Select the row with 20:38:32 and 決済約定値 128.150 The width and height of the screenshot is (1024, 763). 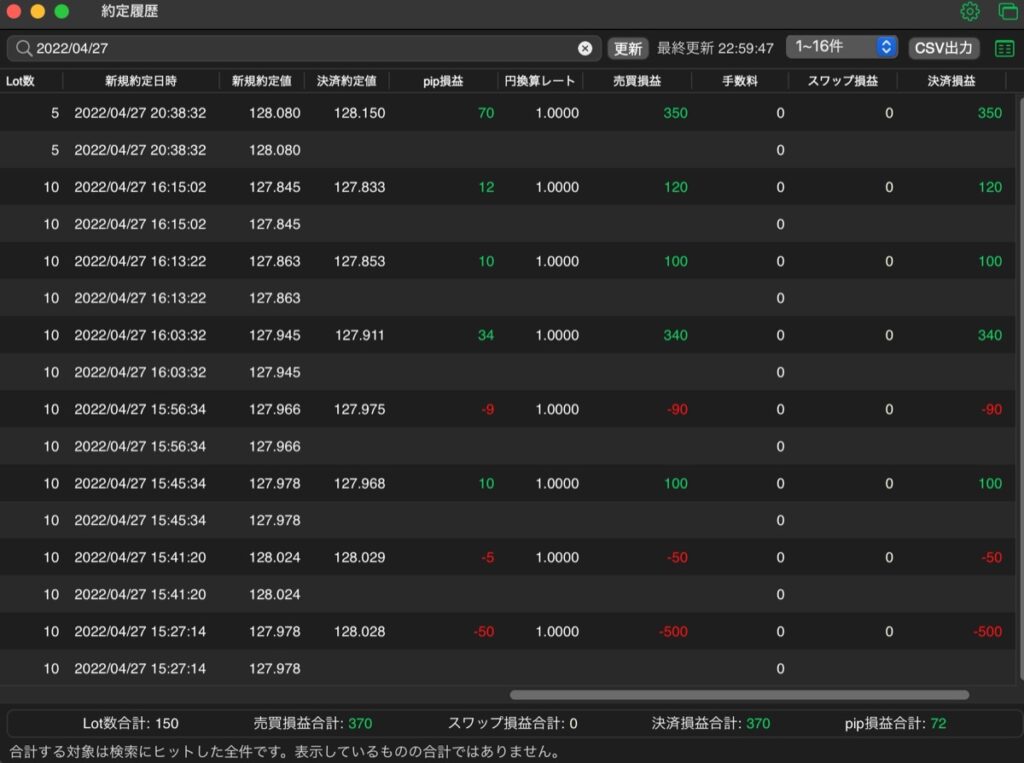tap(508, 113)
